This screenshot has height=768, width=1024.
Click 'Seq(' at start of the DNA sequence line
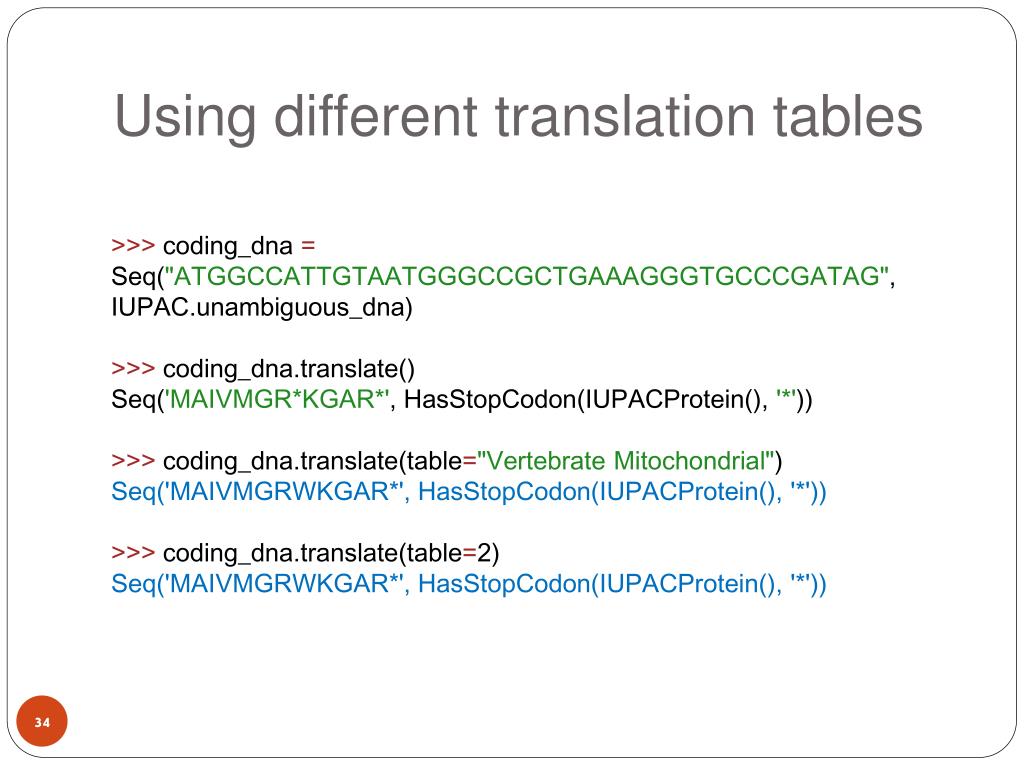coord(137,277)
